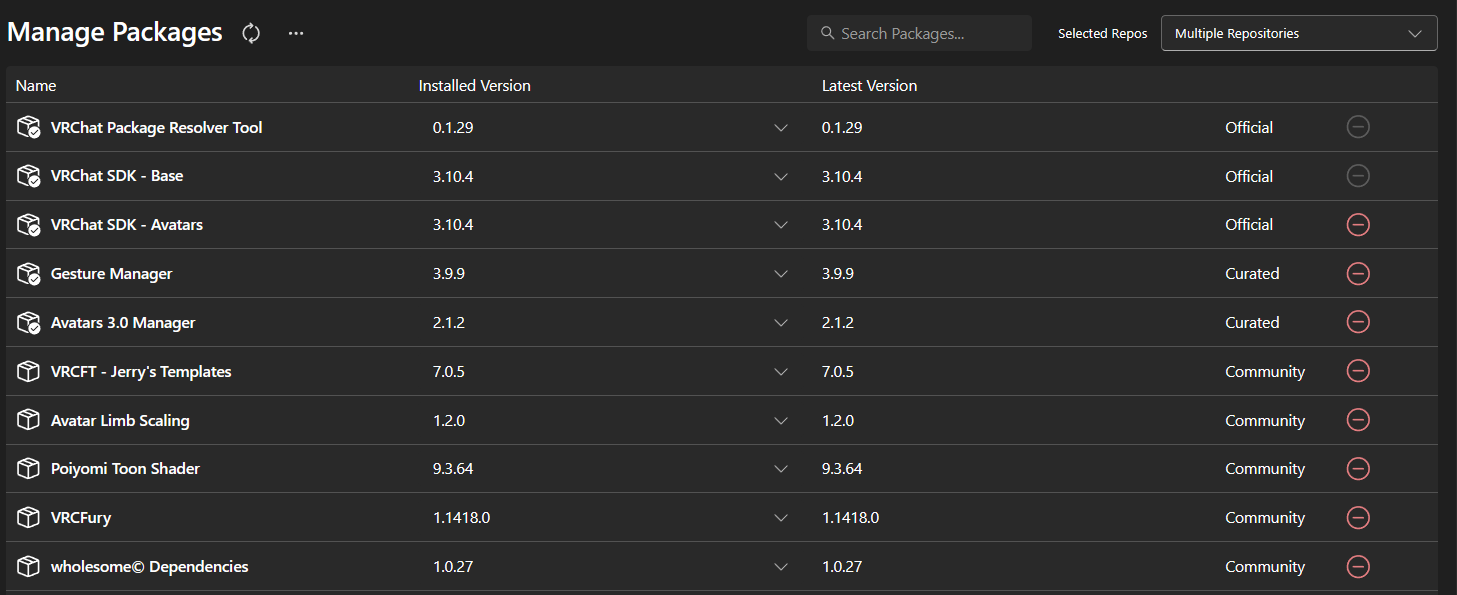Open version dropdown for VRCFT - Jerry's Templates
Viewport: 1457px width, 595px height.
click(782, 372)
